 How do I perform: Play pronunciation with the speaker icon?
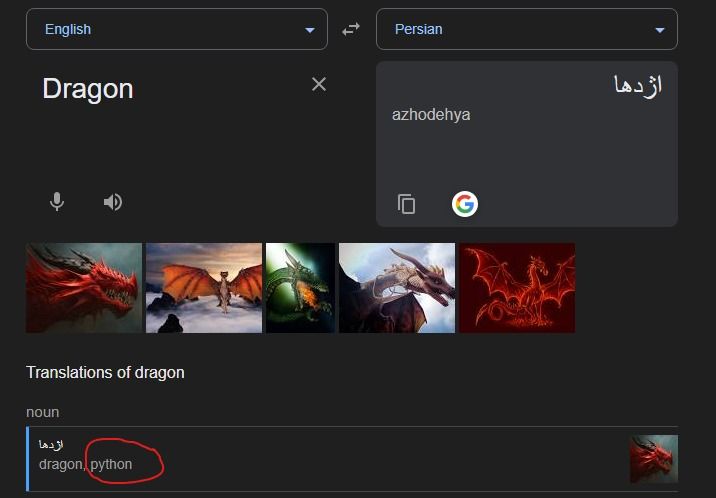coord(113,202)
